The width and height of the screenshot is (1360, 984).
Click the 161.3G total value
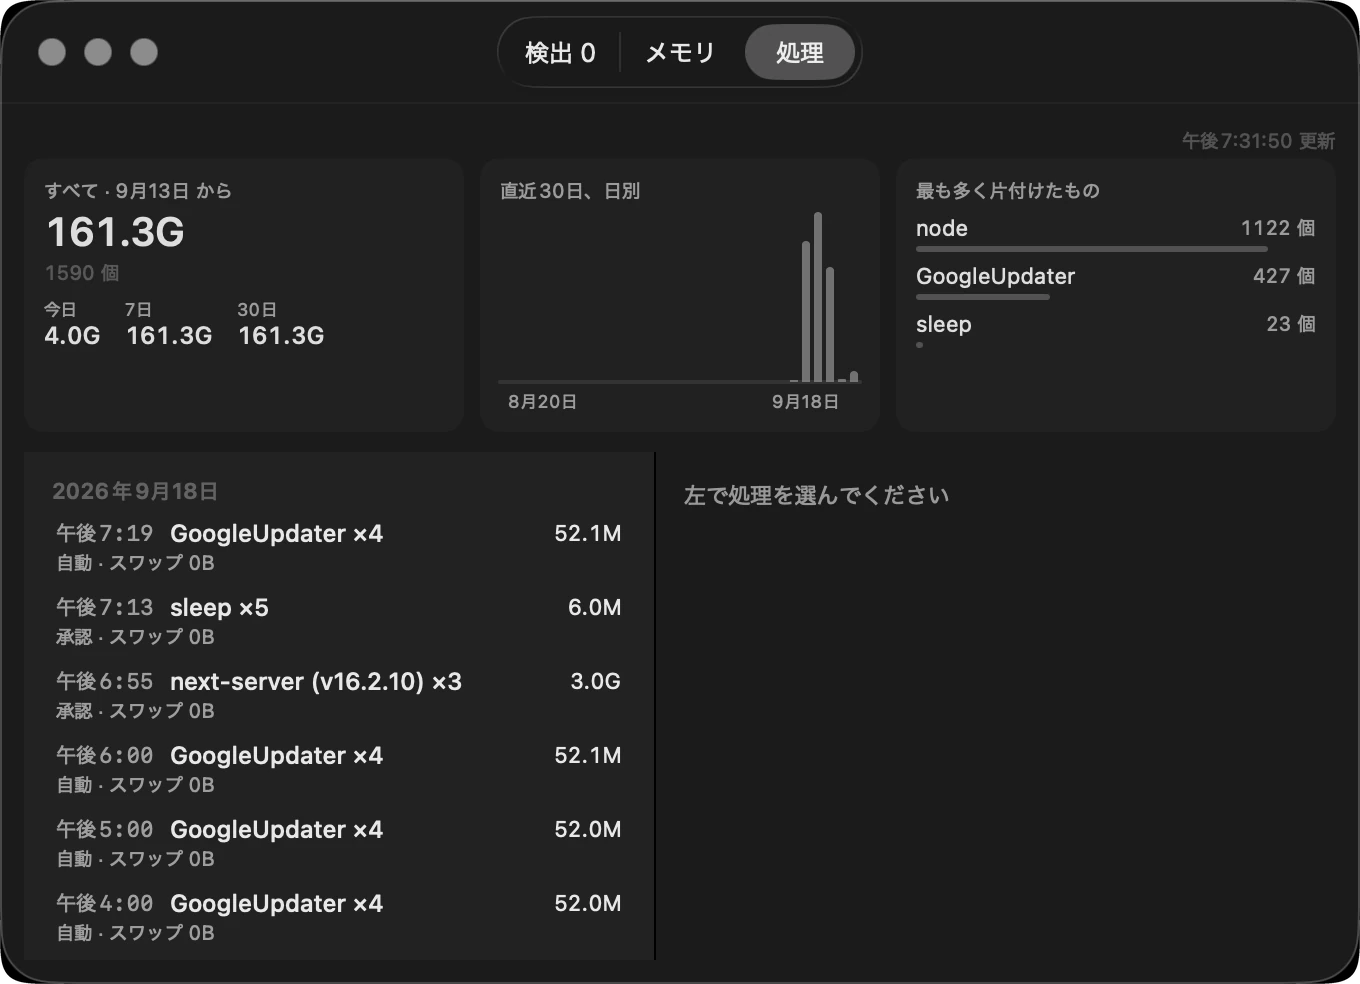pos(116,232)
